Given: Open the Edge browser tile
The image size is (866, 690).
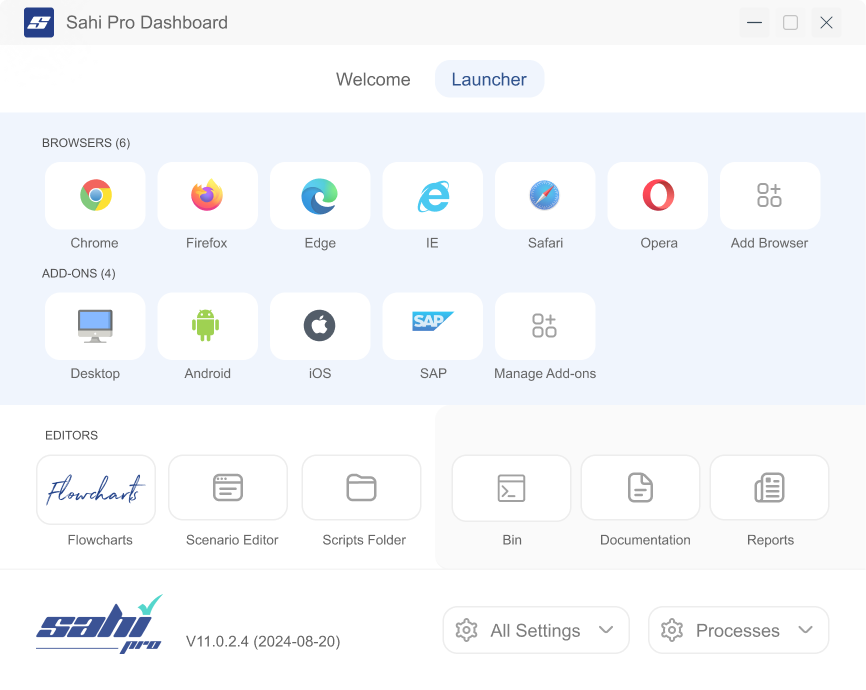Looking at the screenshot, I should click(x=320, y=196).
